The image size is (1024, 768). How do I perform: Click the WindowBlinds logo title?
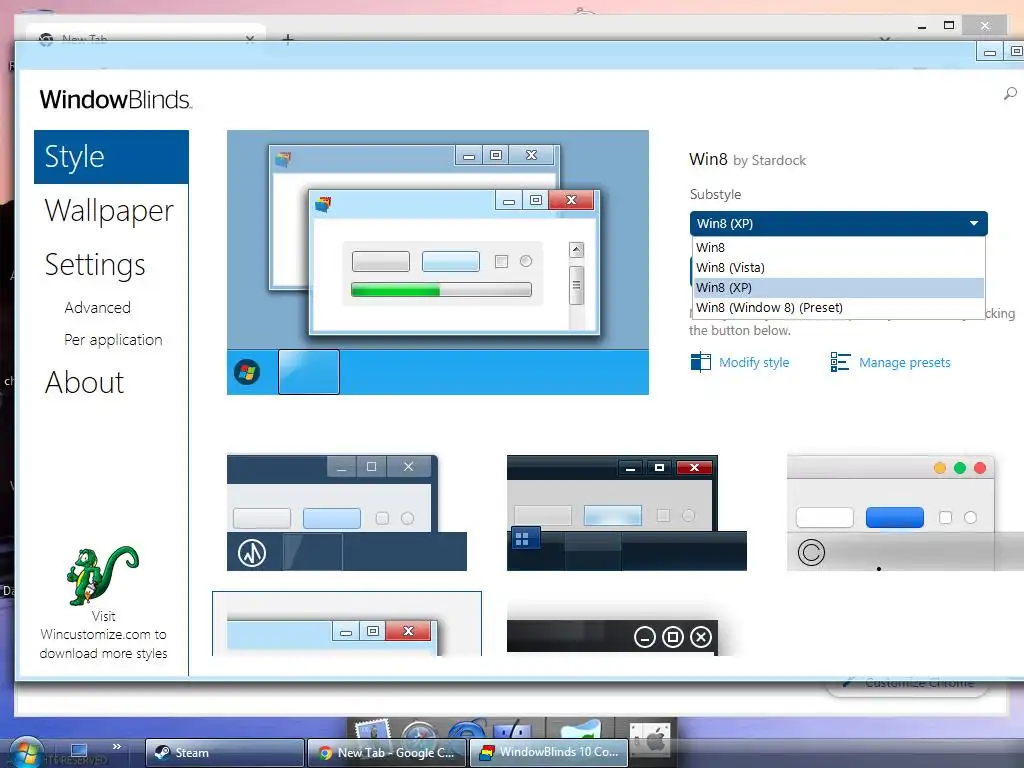coord(116,99)
